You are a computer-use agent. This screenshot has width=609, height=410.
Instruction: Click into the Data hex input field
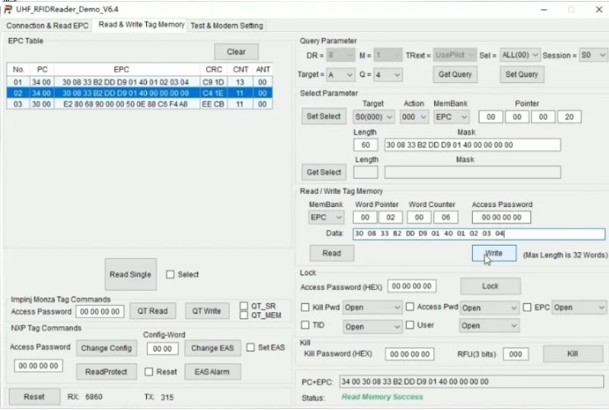(478, 234)
